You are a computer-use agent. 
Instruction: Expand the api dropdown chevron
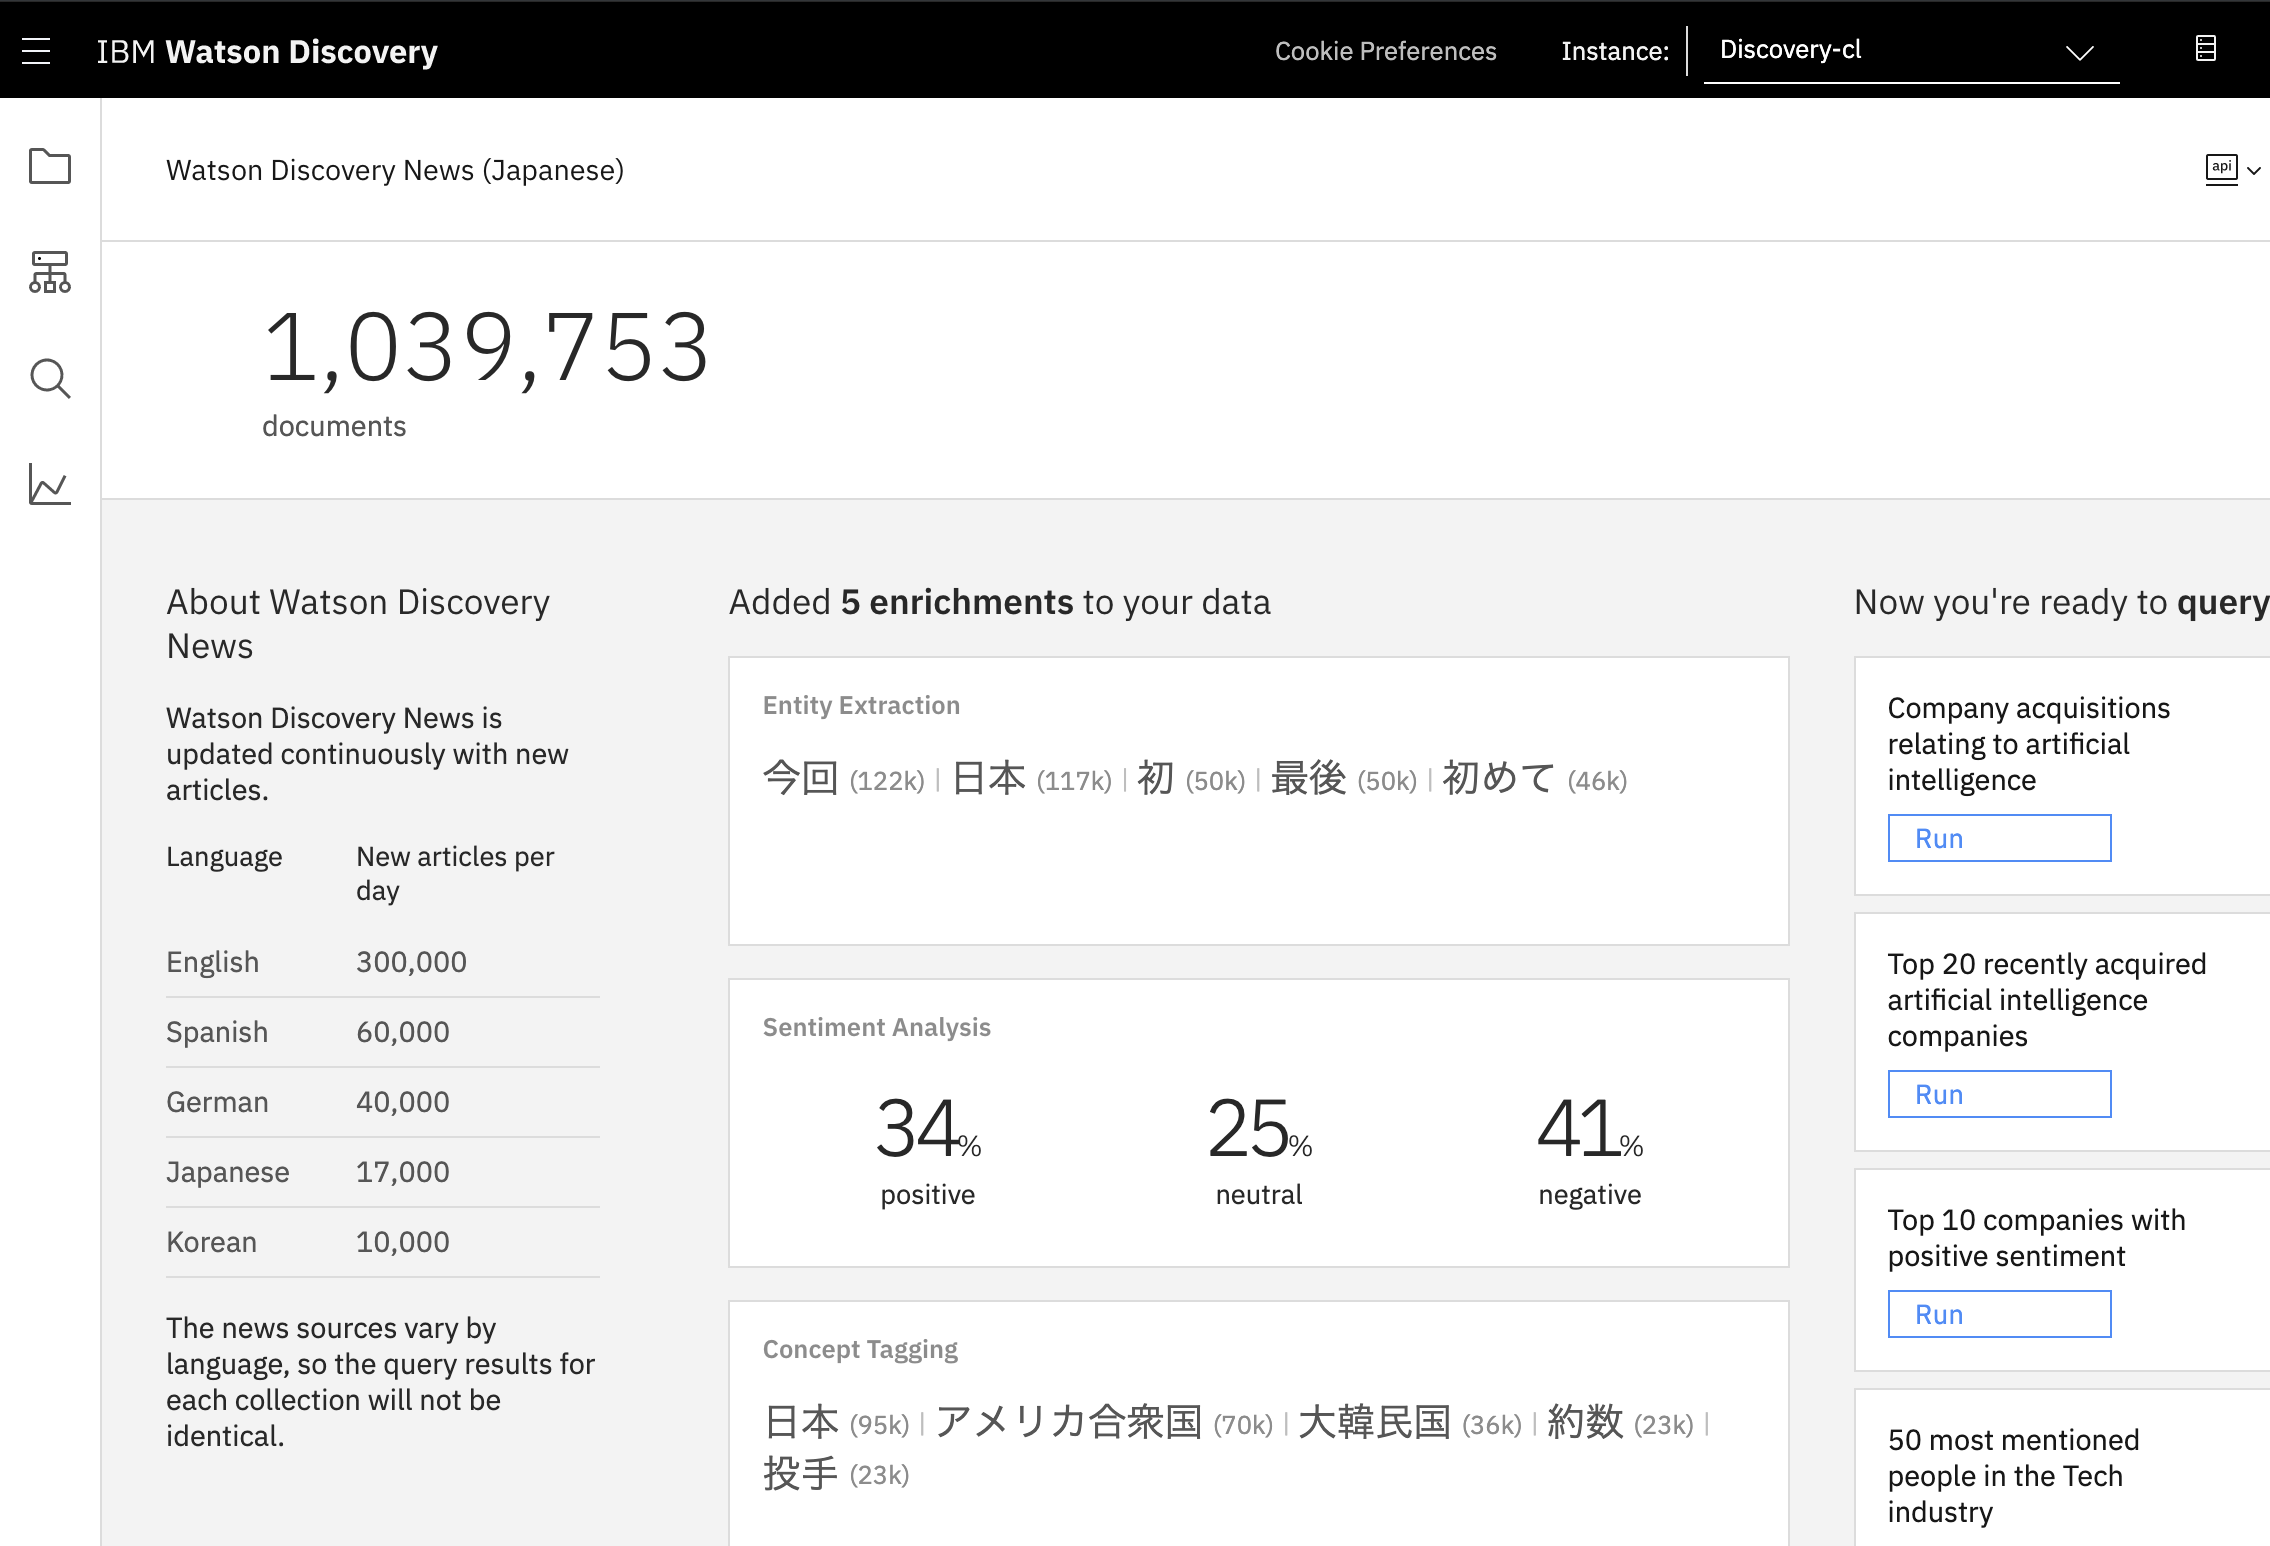(x=2254, y=171)
